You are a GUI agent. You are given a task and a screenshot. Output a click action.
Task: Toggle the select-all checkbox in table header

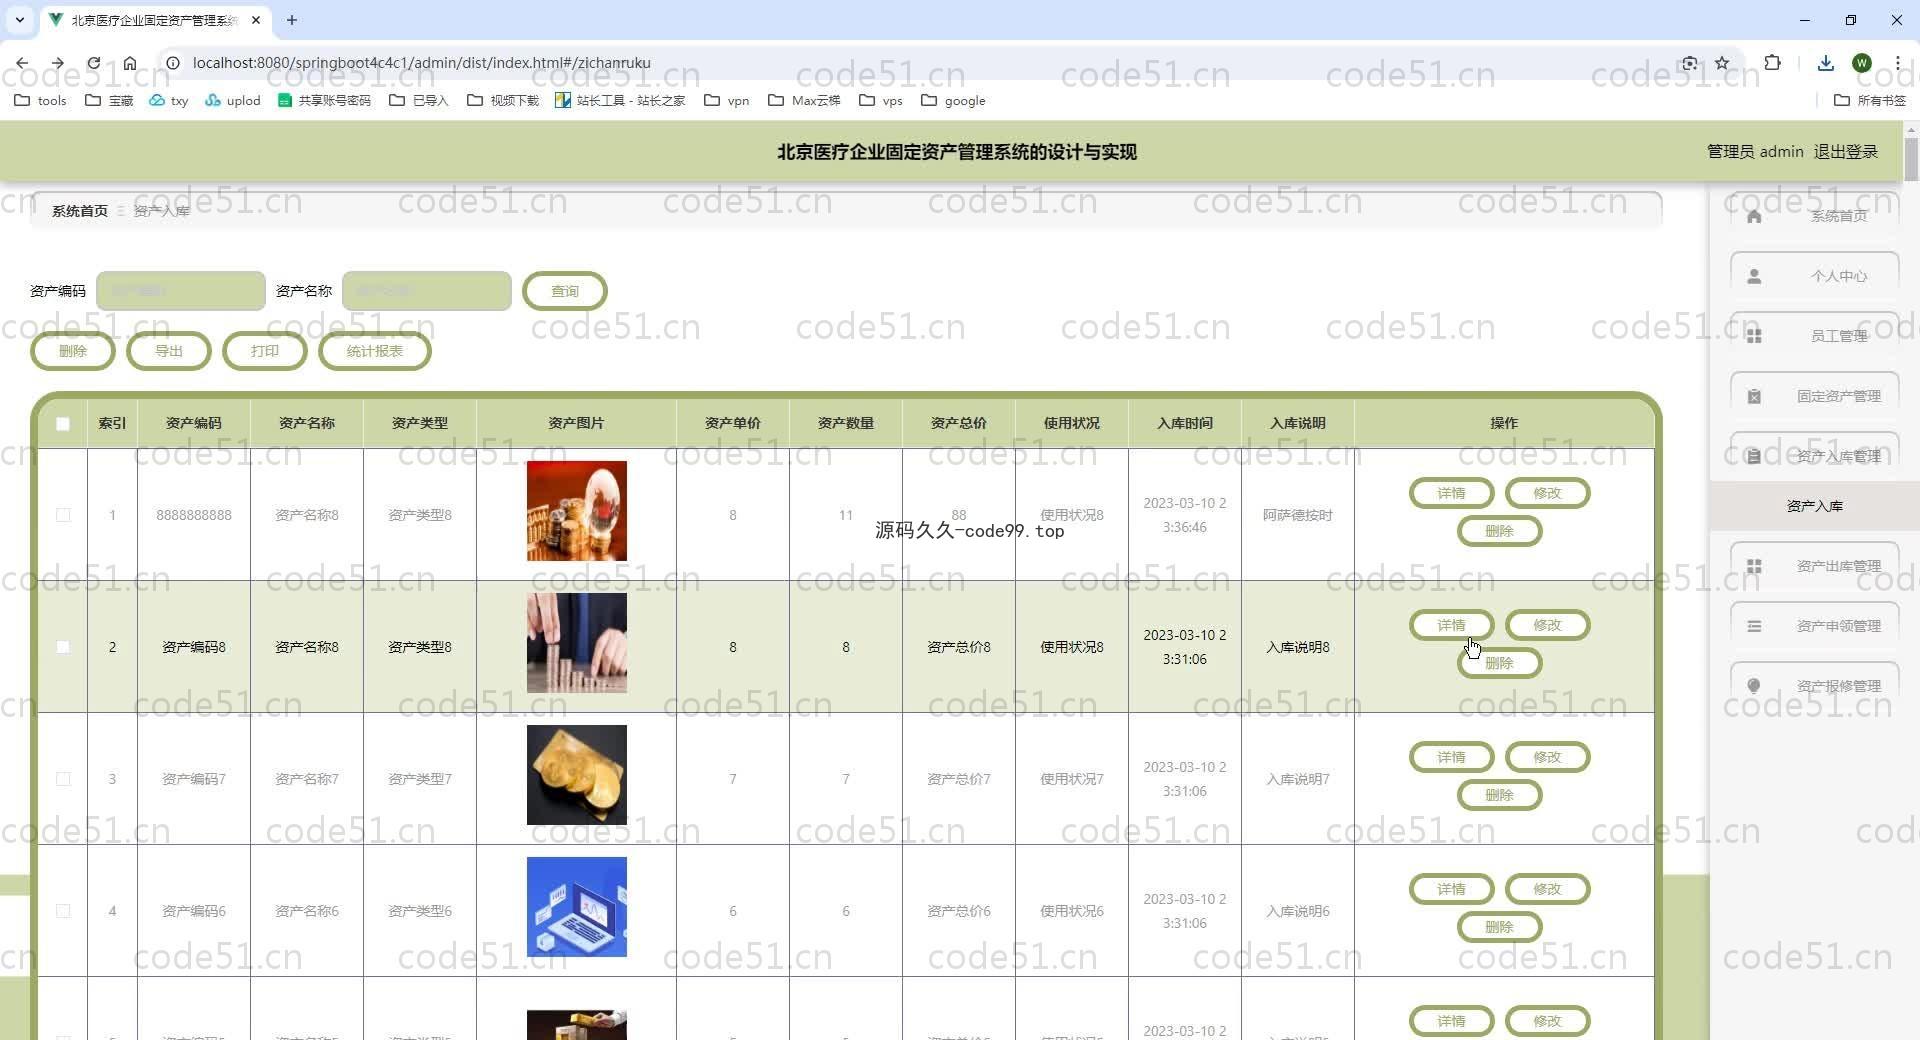tap(63, 424)
